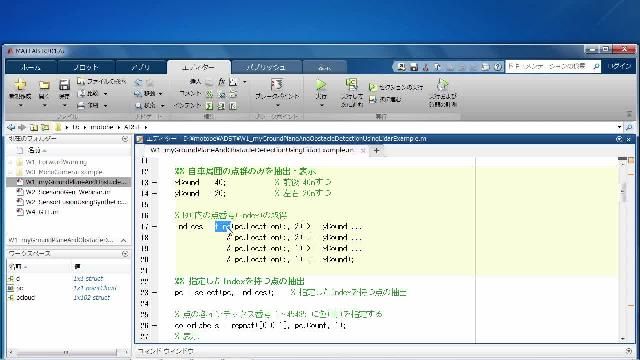Viewport: 640px width, 360px height.
Task: Add a new editor tab with plus
Action: 376,151
